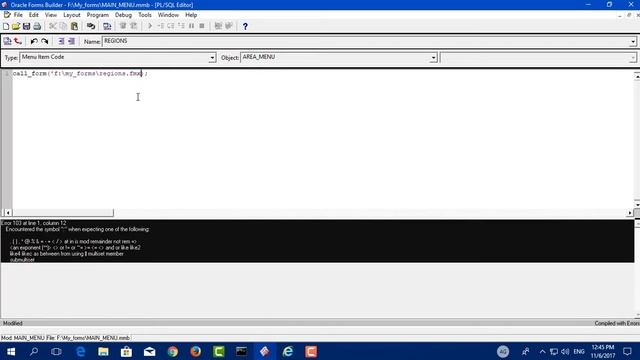Open the Program menu

coord(98,15)
